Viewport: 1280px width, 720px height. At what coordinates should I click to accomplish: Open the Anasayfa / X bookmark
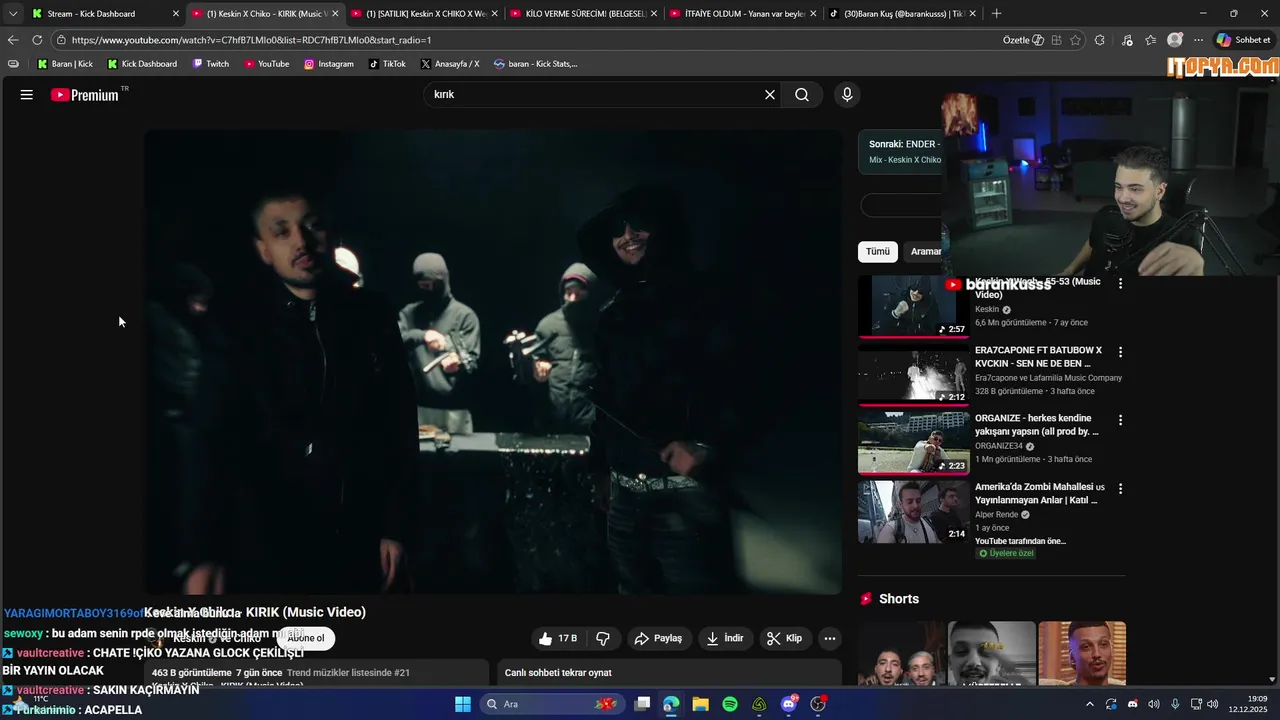coord(450,64)
